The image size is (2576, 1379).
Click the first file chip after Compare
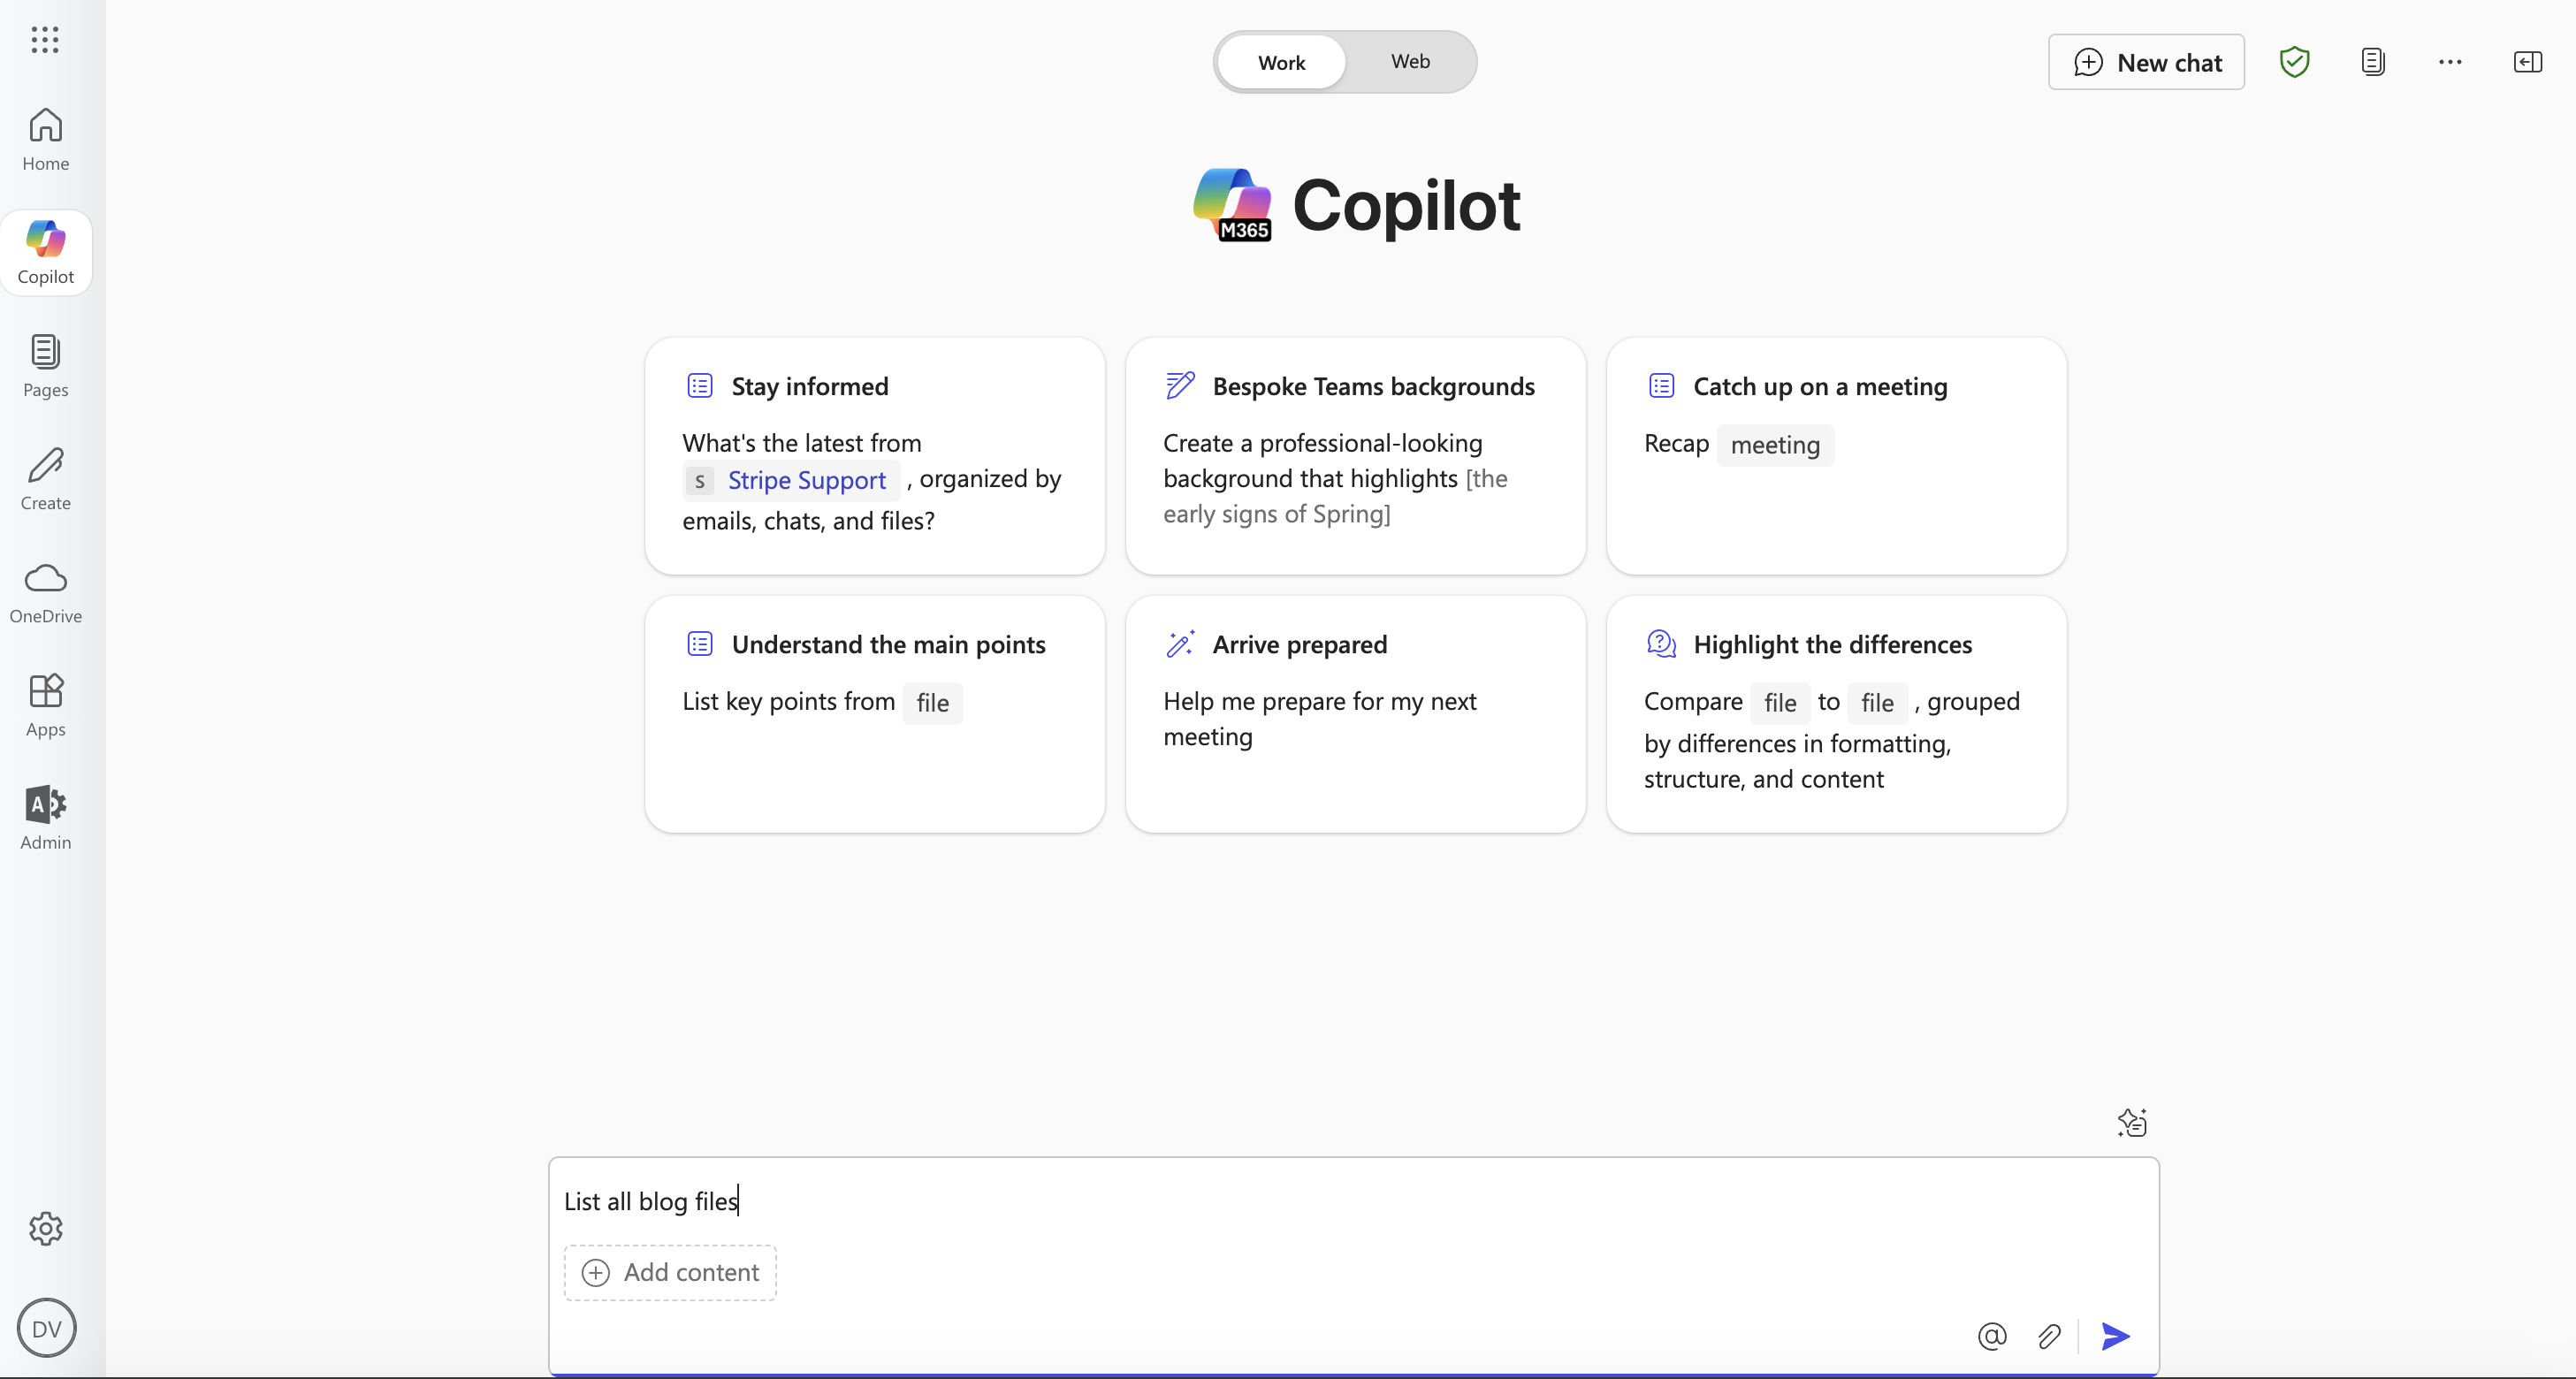tap(1779, 703)
